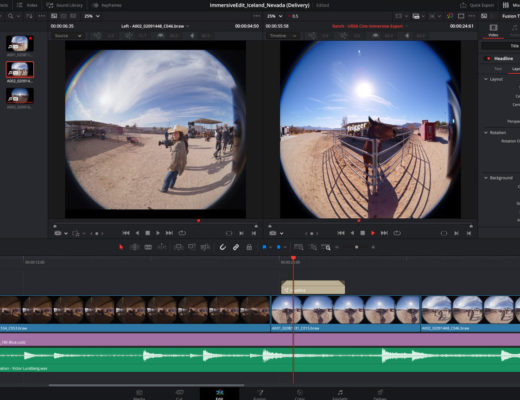The image size is (520, 400).
Task: Go to next edit in timeline viewer
Action: tap(384, 233)
